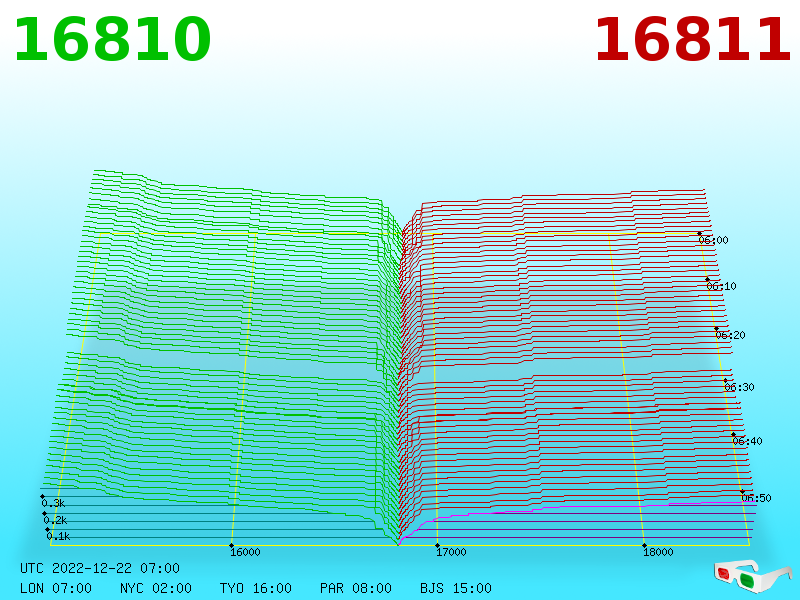800x600 pixels.
Task: Click the TYO 16:00 clock
Action: 256,588
